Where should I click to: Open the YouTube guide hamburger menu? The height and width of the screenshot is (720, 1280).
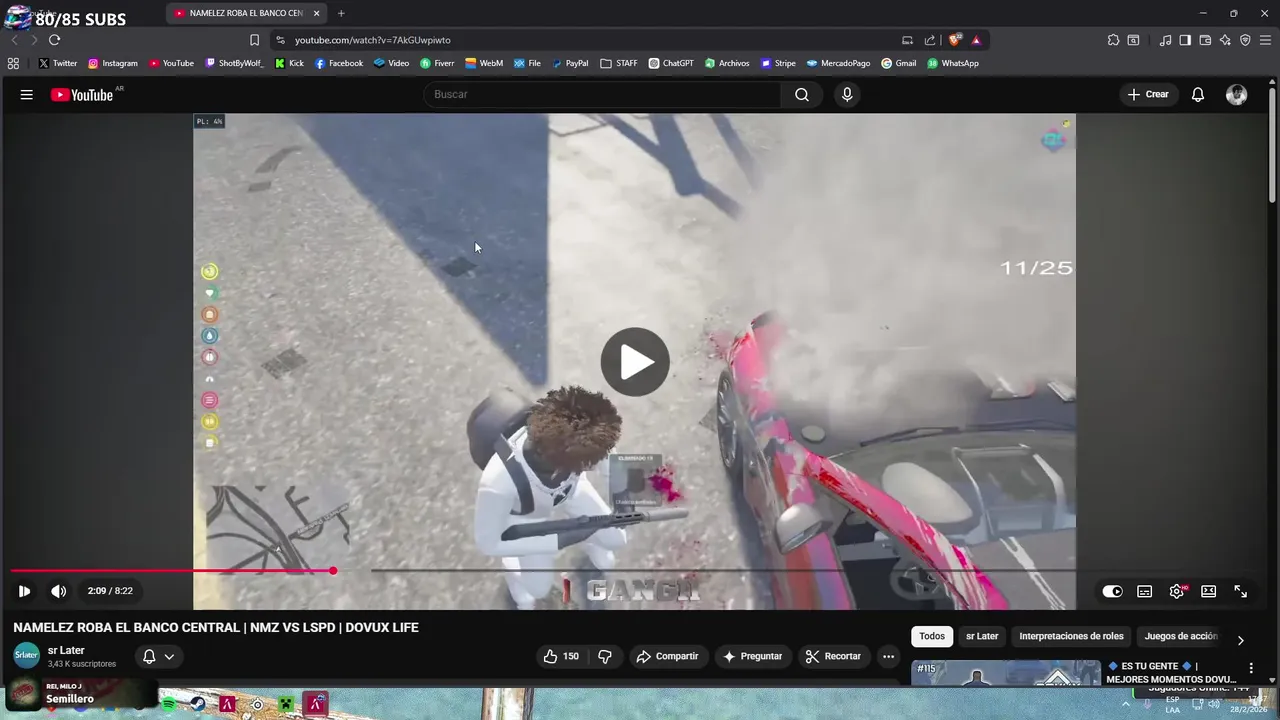(27, 95)
